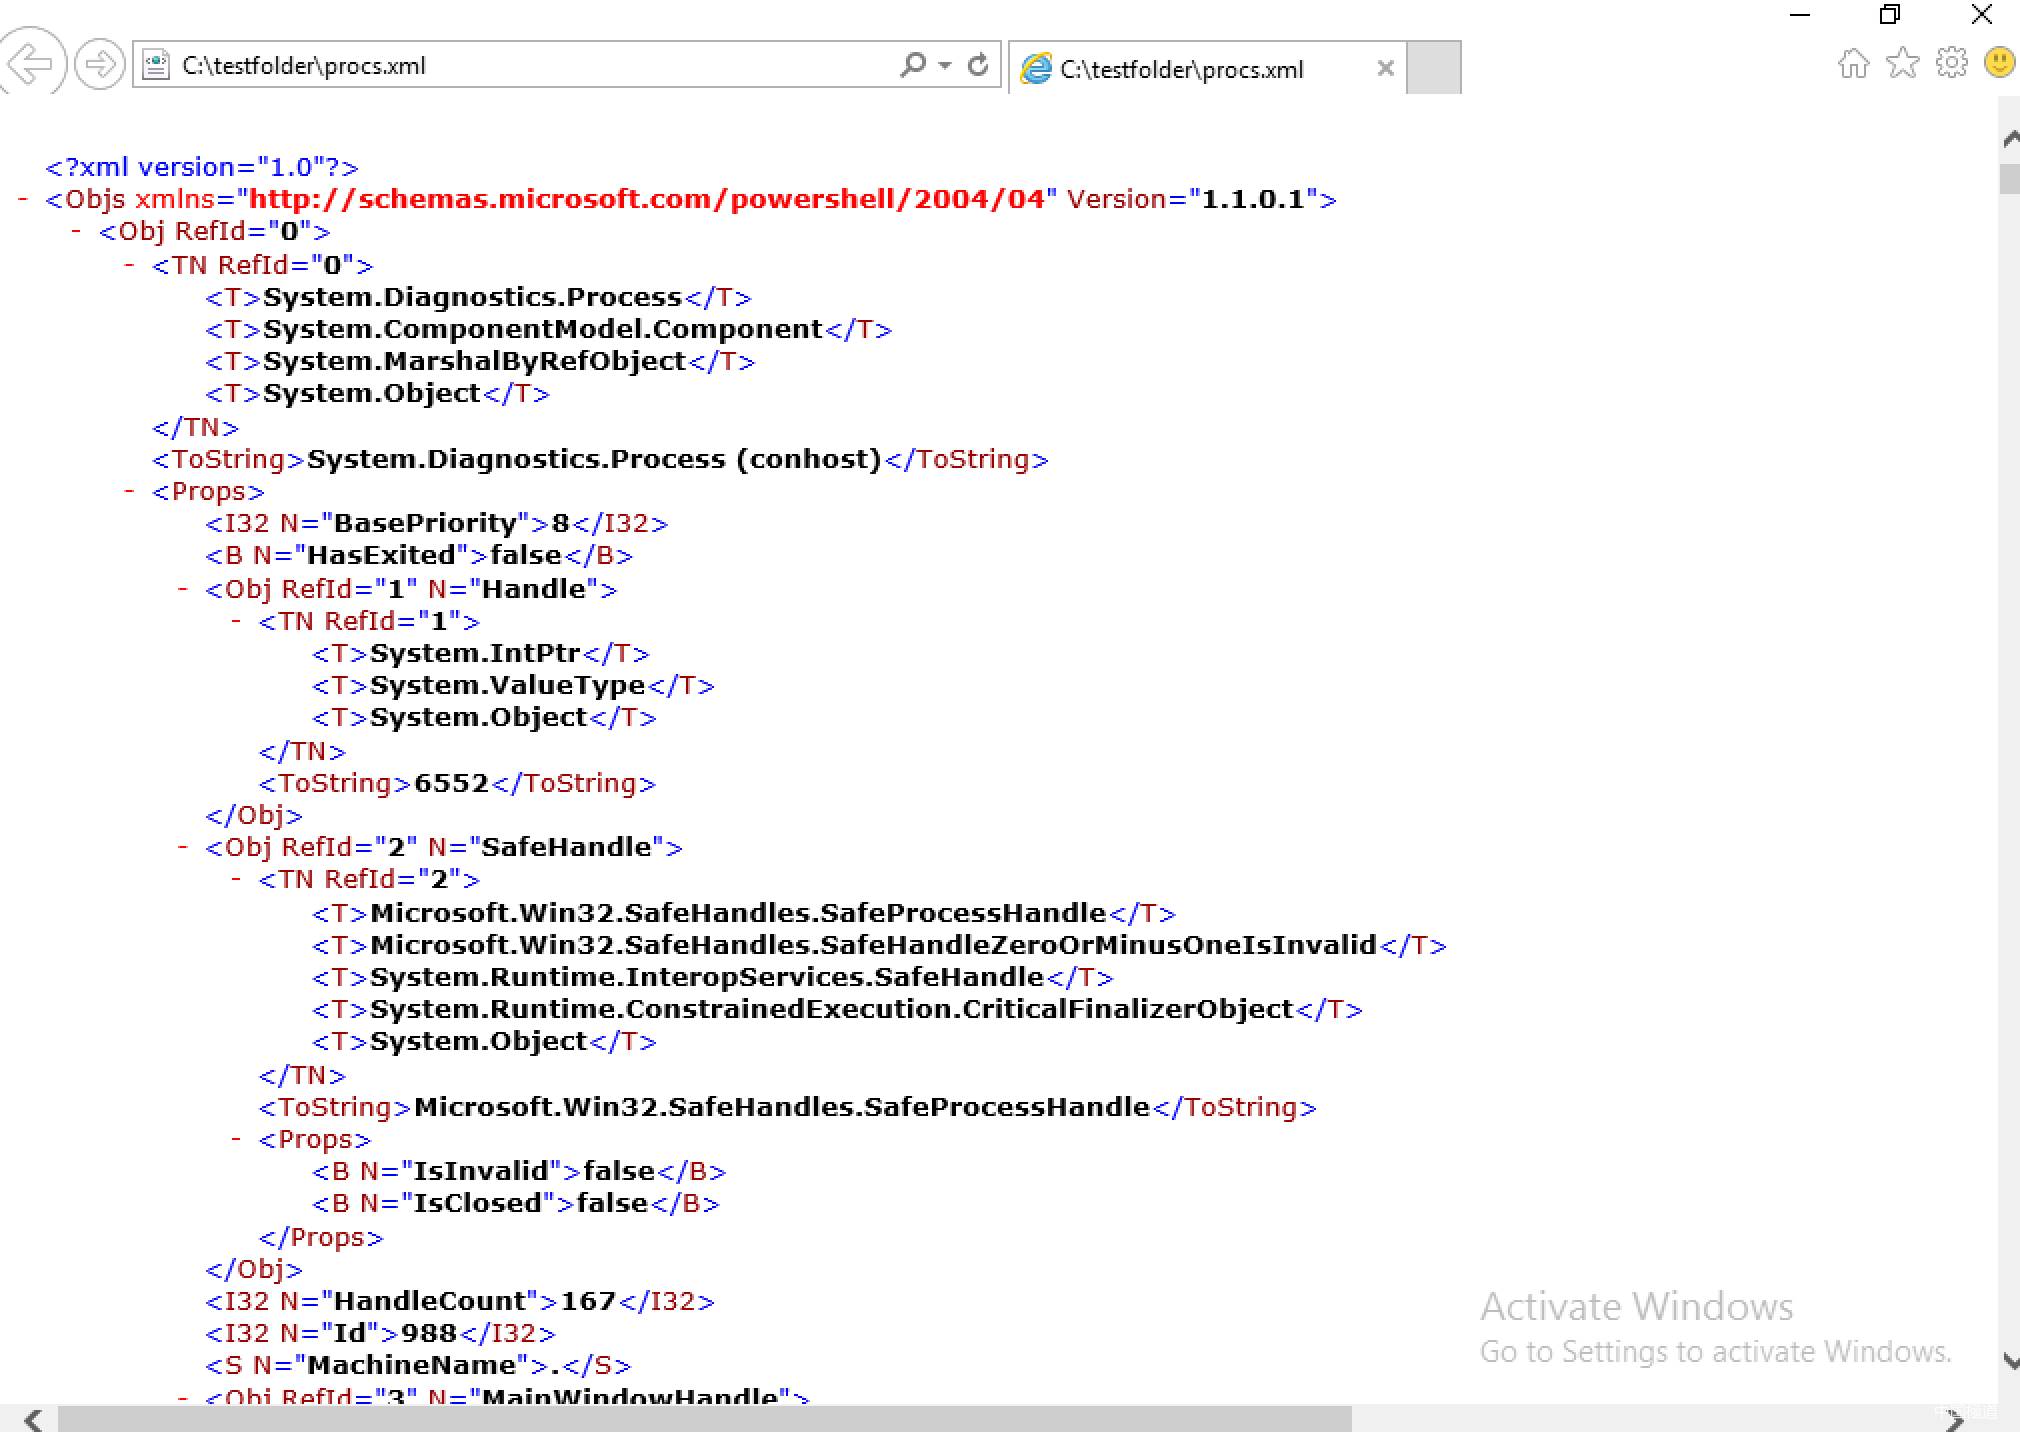The width and height of the screenshot is (2020, 1432).
Task: Click the System.ComponentModel.Component text
Action: tap(543, 329)
